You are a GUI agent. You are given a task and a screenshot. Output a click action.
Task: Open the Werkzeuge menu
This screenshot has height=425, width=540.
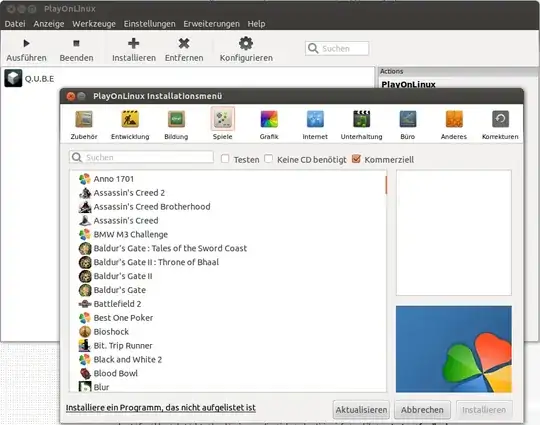94,24
